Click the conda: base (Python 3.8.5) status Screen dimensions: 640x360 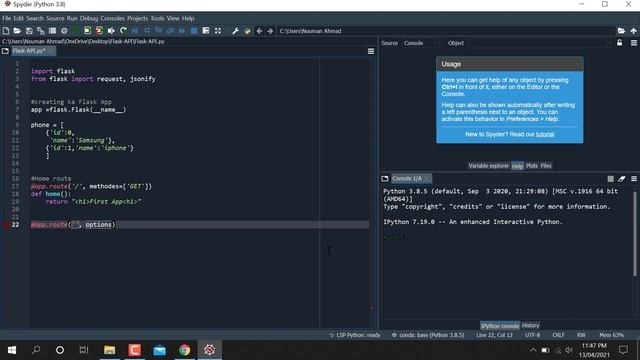(x=428, y=335)
